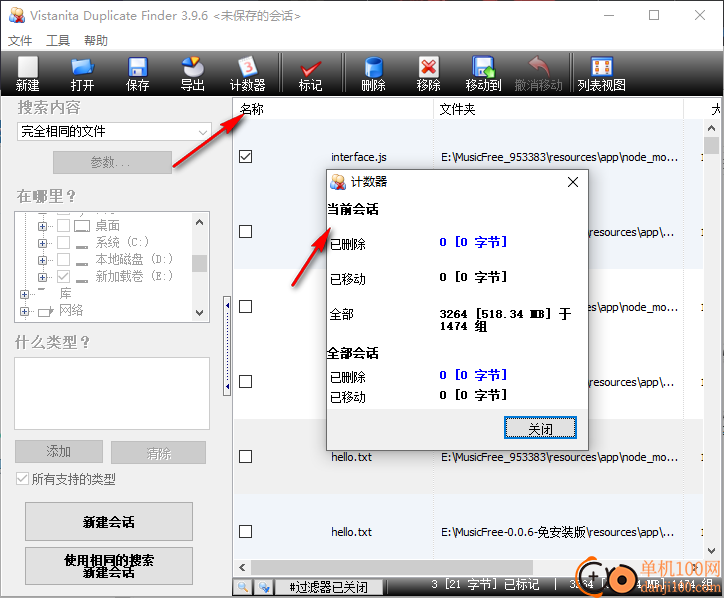The image size is (724, 598).
Task: Click the 清除 file type button
Action: tap(158, 453)
